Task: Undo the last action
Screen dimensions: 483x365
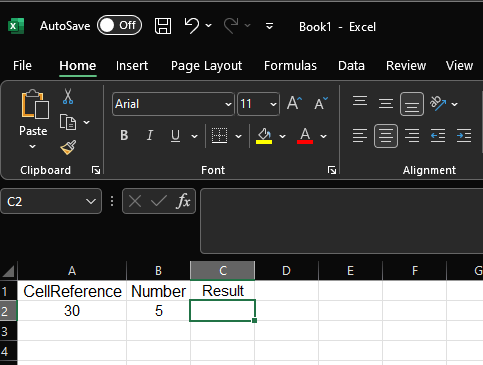Action: [x=192, y=26]
